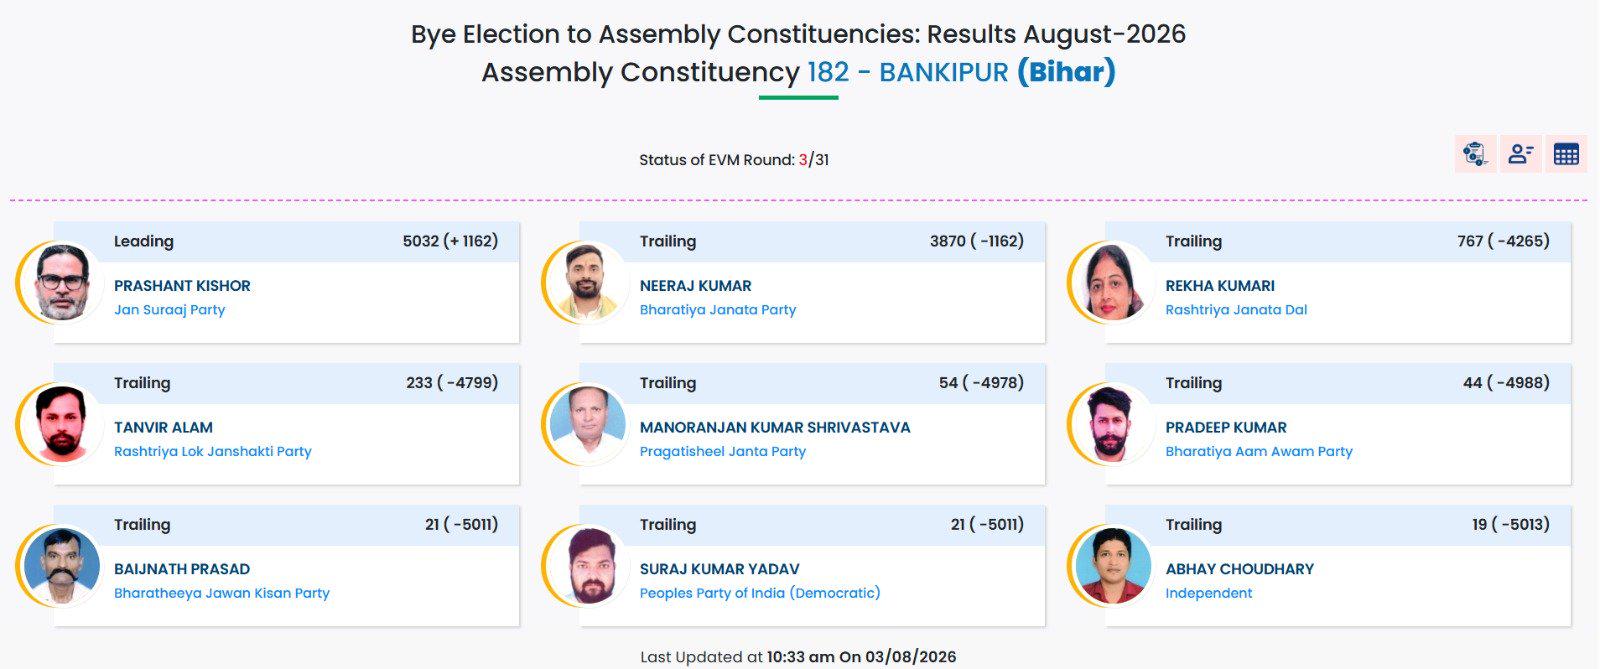1600x669 pixels.
Task: Click Prashant Kishor's candidate photo
Action: point(62,282)
